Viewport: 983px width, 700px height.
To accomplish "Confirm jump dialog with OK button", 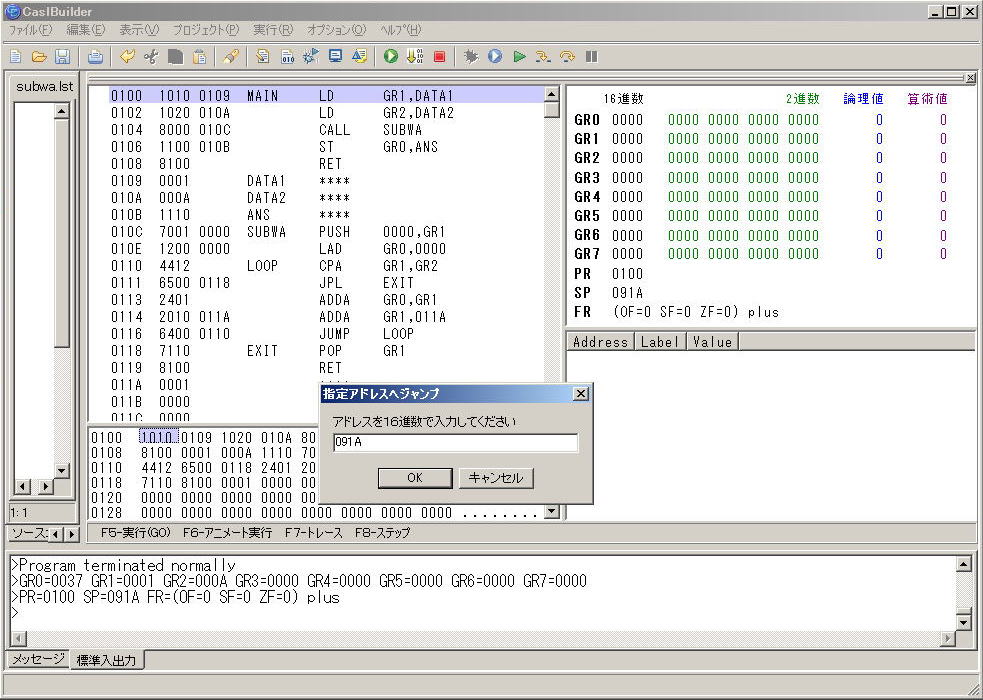I will [x=415, y=478].
